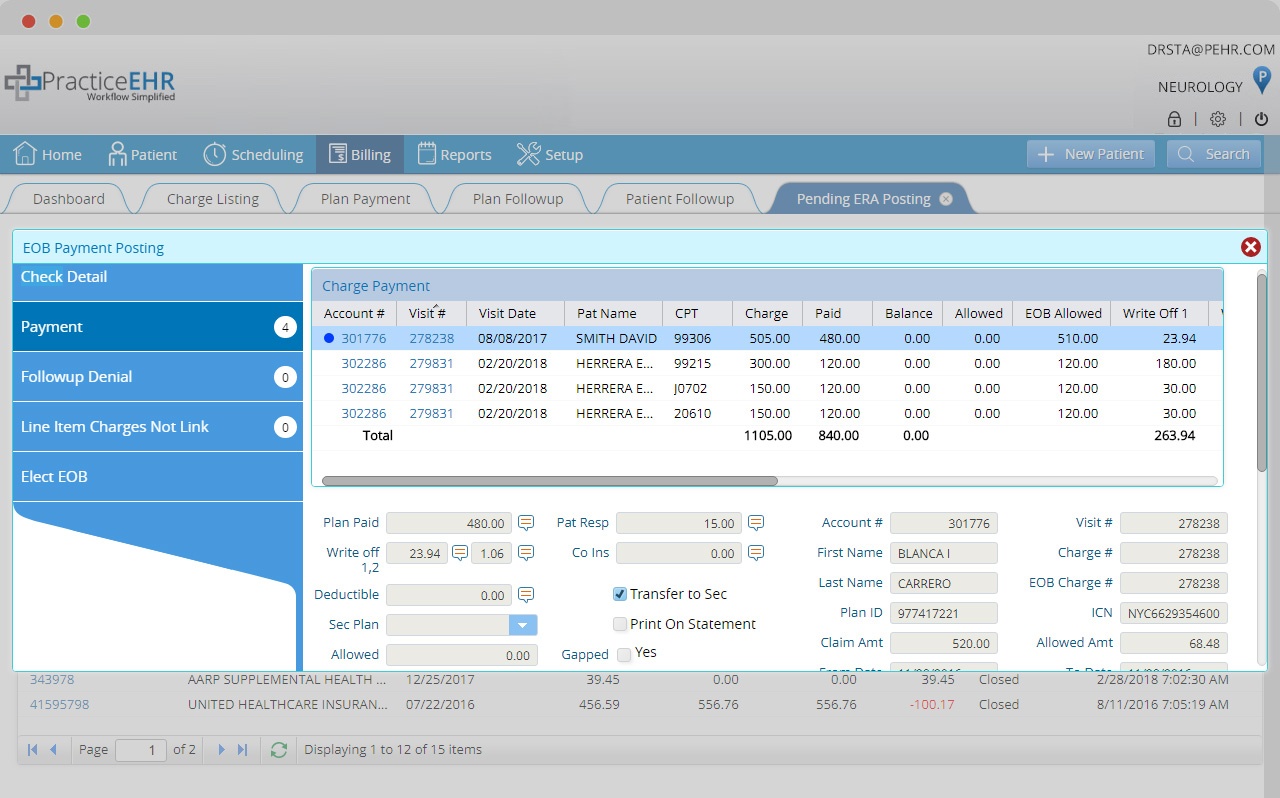The image size is (1280, 798).
Task: Open the Billing menu
Action: tap(360, 155)
